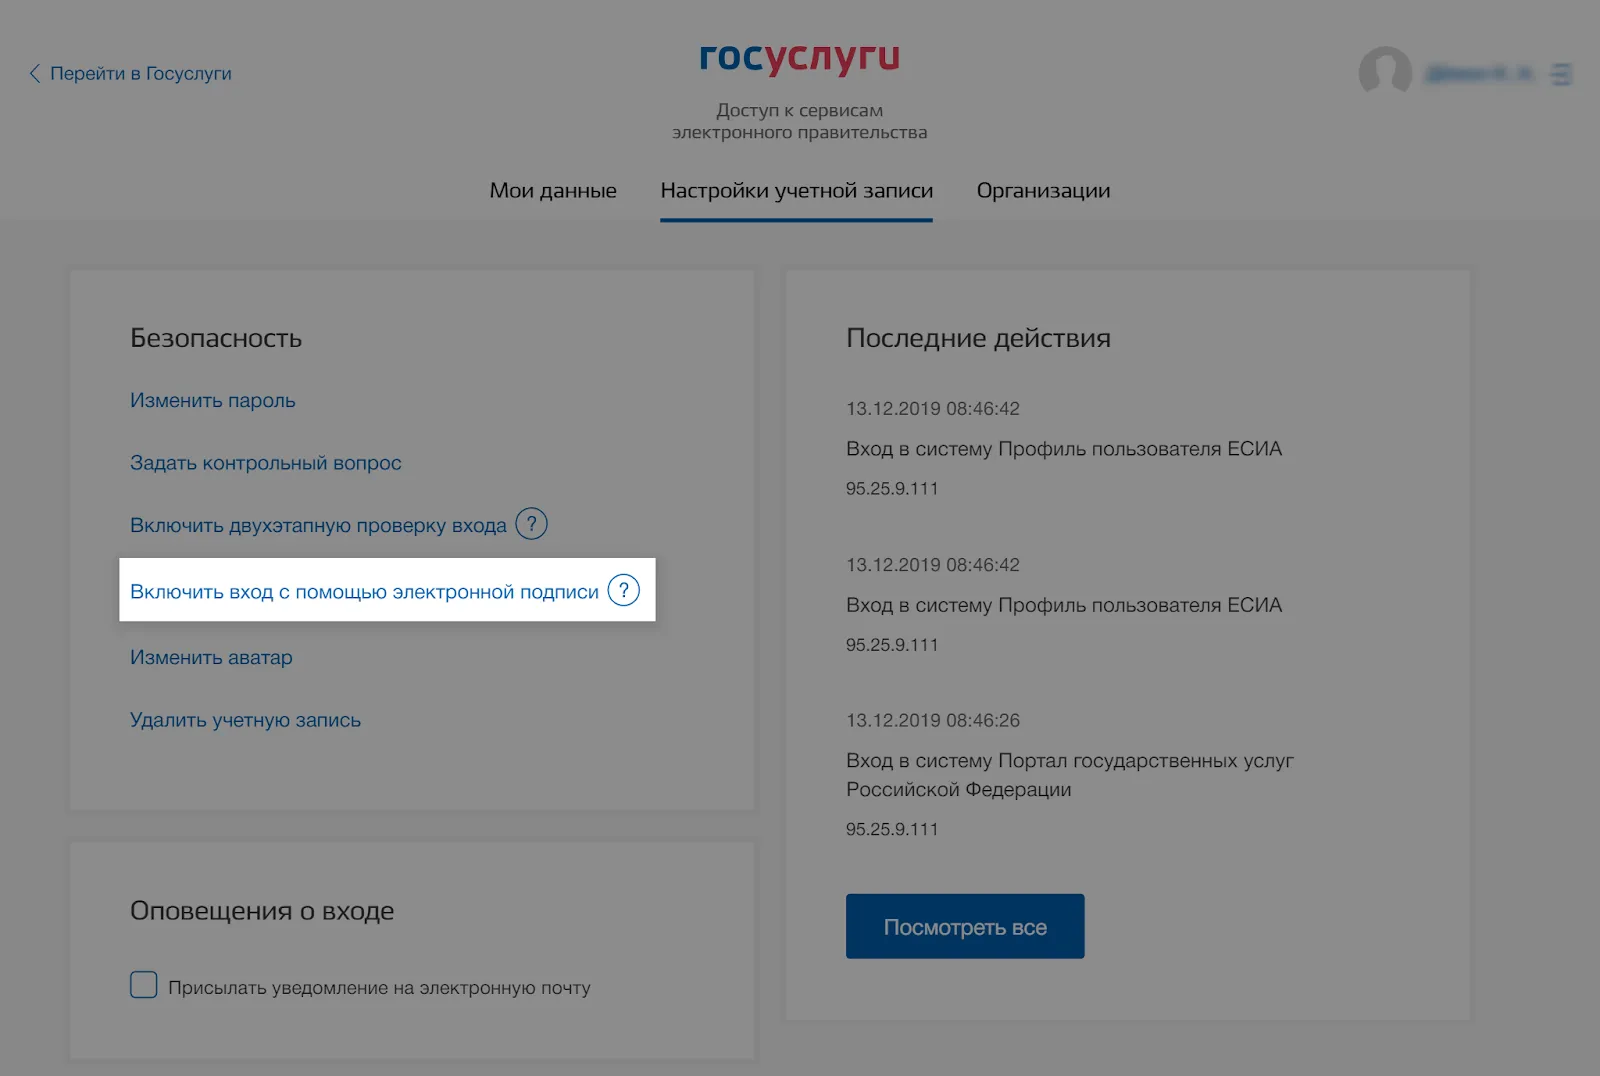Select Настройки учетной записи tab
1600x1076 pixels.
click(796, 190)
